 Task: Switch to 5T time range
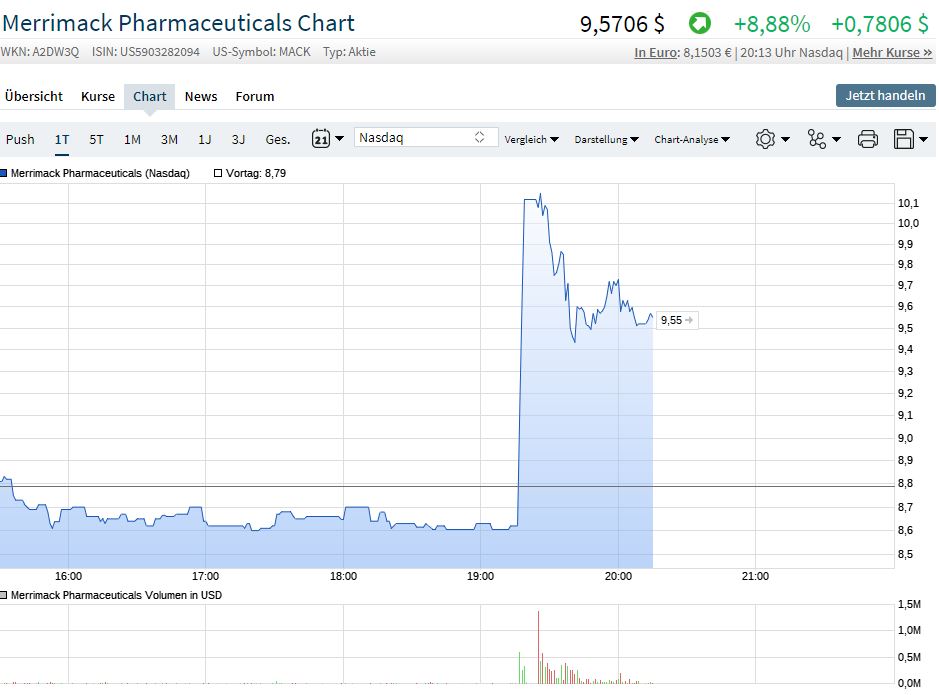click(x=96, y=139)
